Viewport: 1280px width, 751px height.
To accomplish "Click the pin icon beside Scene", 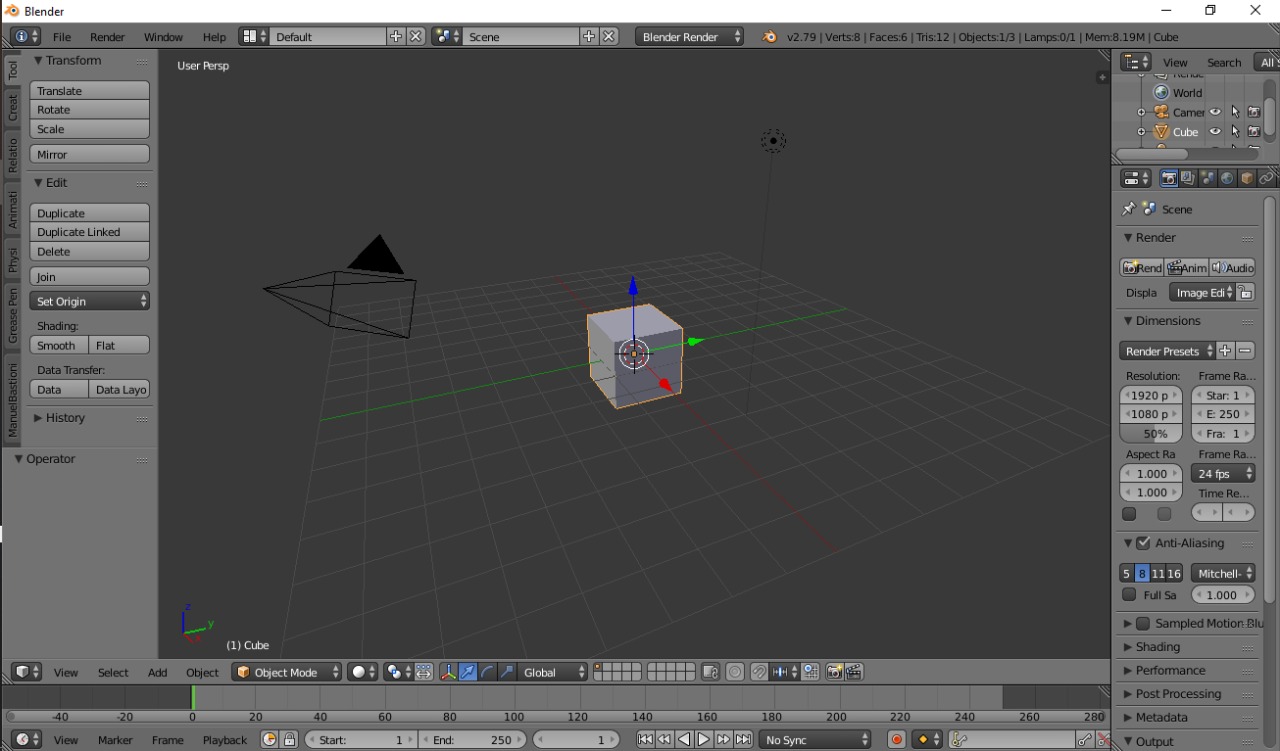I will point(1129,209).
